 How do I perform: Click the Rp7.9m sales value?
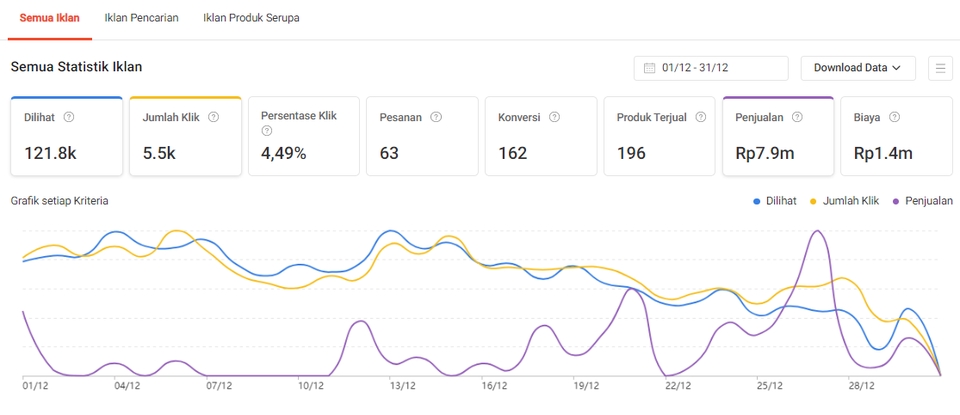pyautogui.click(x=765, y=153)
